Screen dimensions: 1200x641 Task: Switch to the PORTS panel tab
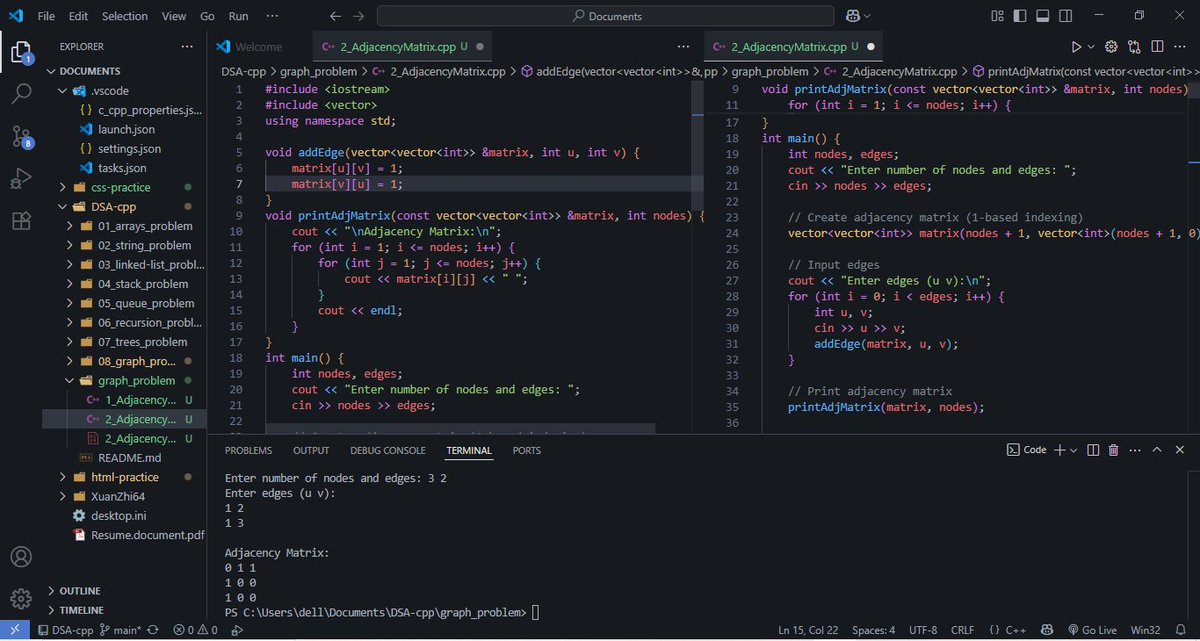tap(527, 450)
